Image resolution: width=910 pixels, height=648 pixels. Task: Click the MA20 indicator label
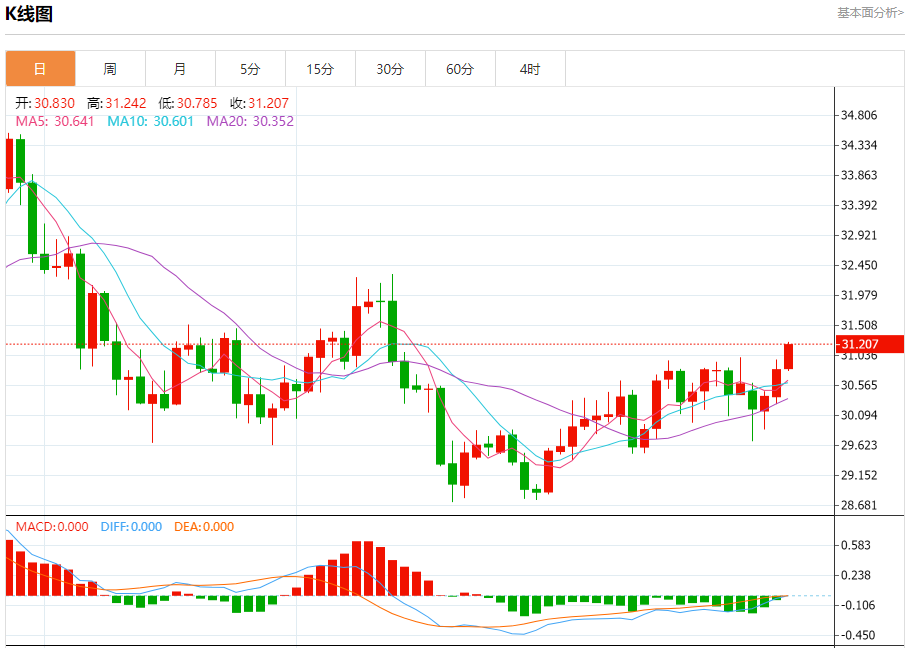coord(250,121)
